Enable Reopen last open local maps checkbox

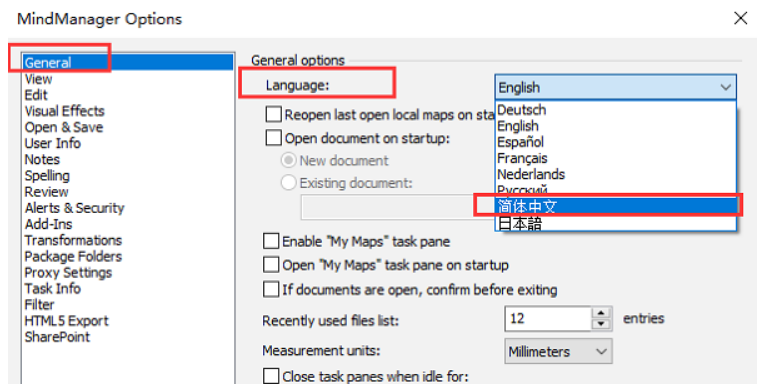274,115
